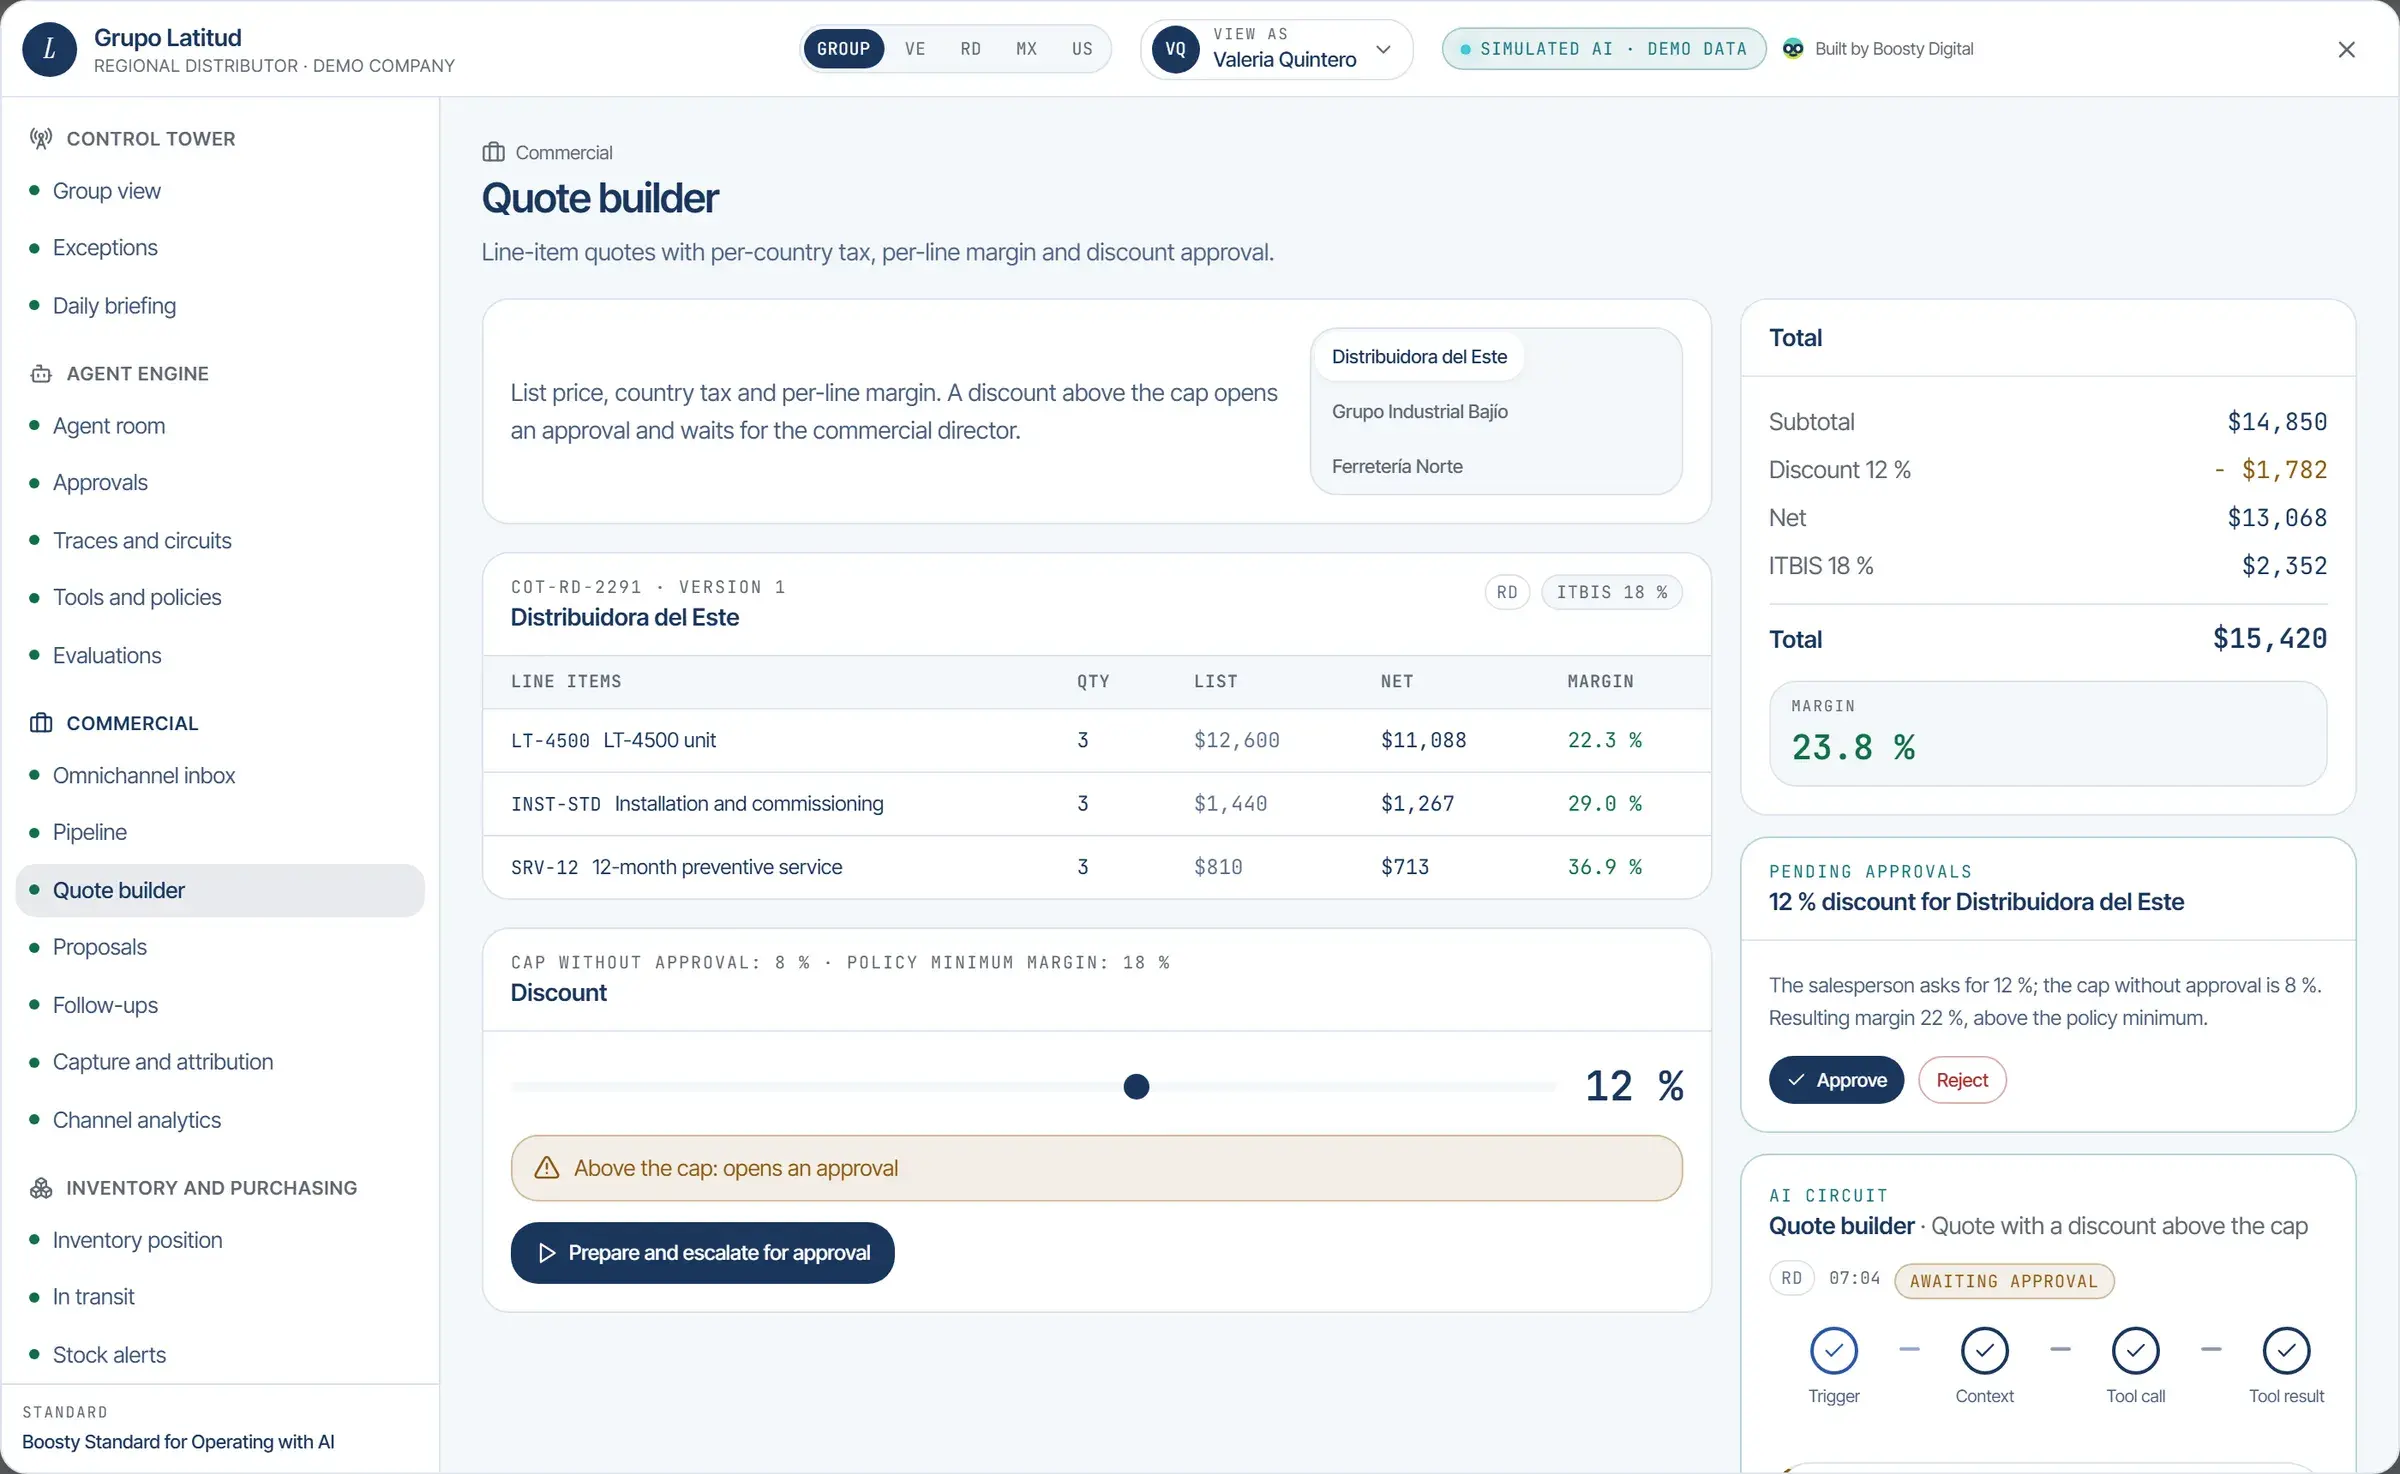Image resolution: width=2400 pixels, height=1474 pixels.
Task: Select Grupo Industrial Bajío customer
Action: (x=1420, y=412)
